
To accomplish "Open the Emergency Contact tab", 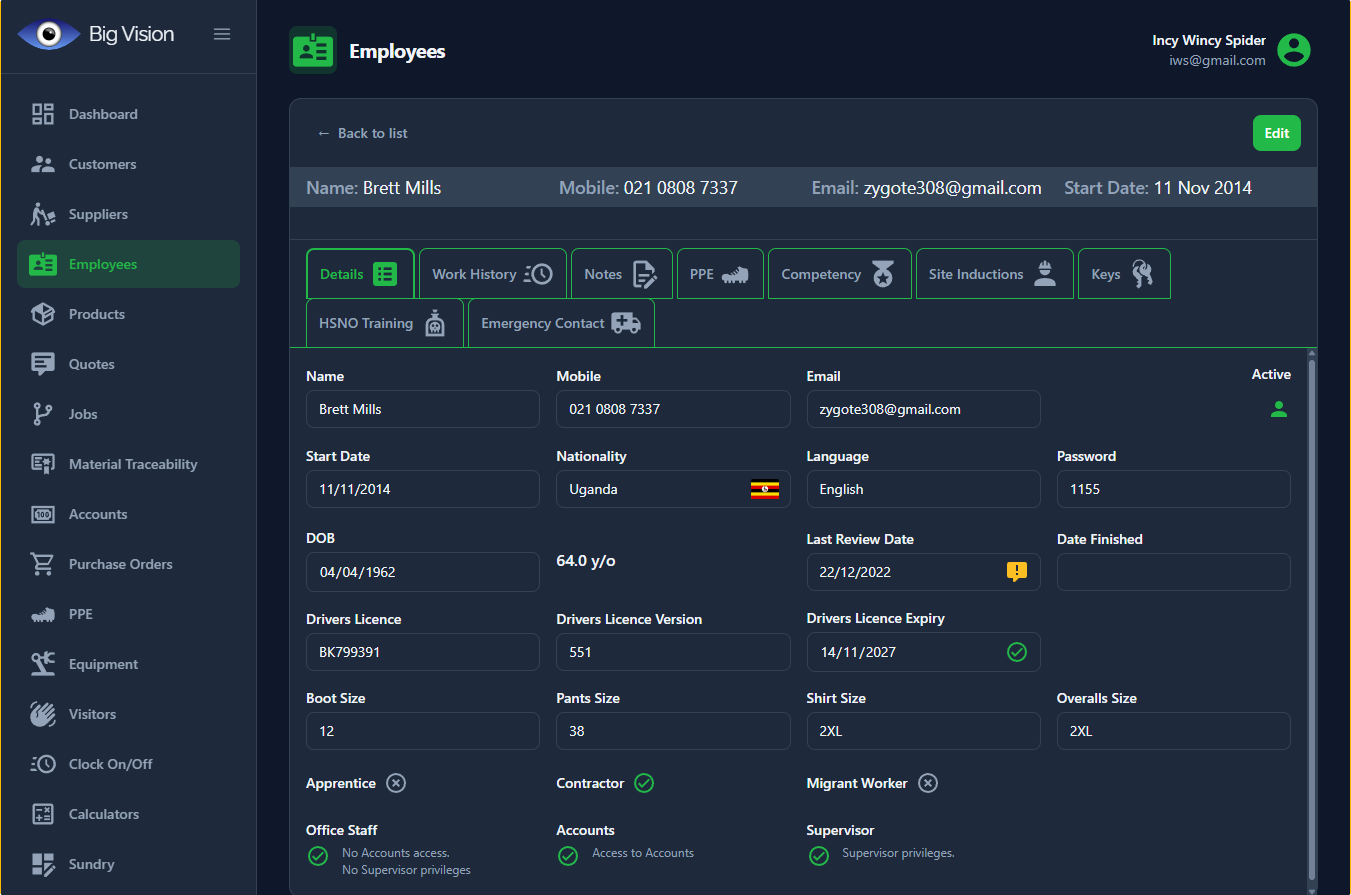I will pyautogui.click(x=560, y=323).
